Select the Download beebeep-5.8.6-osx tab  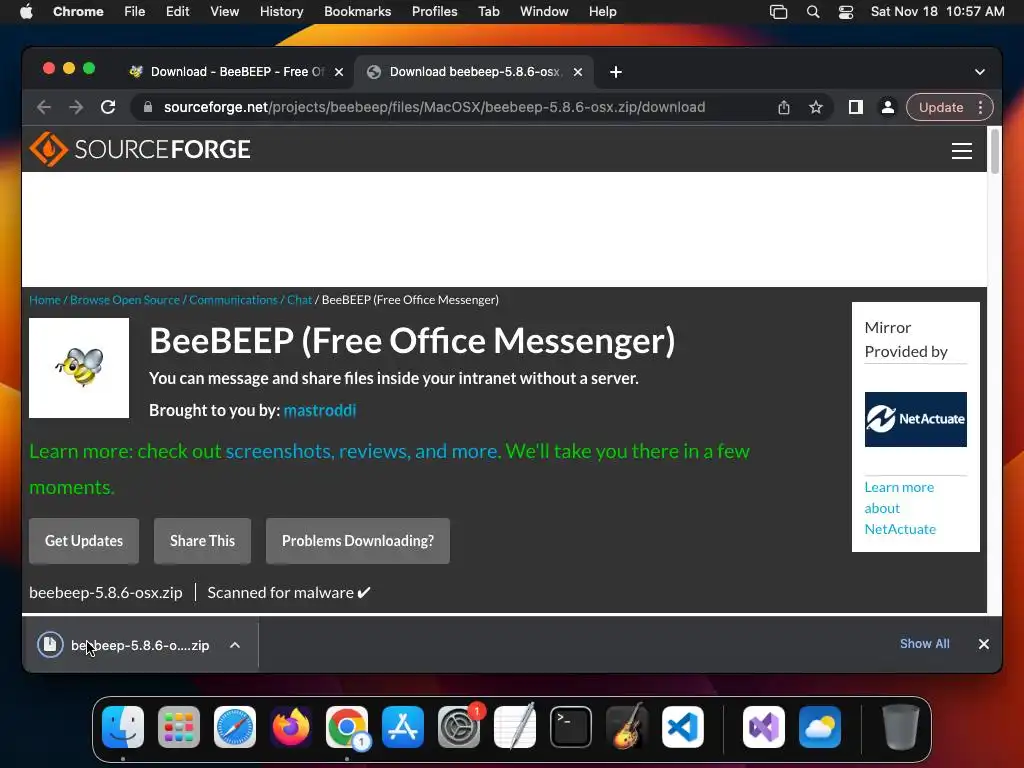[x=473, y=72]
